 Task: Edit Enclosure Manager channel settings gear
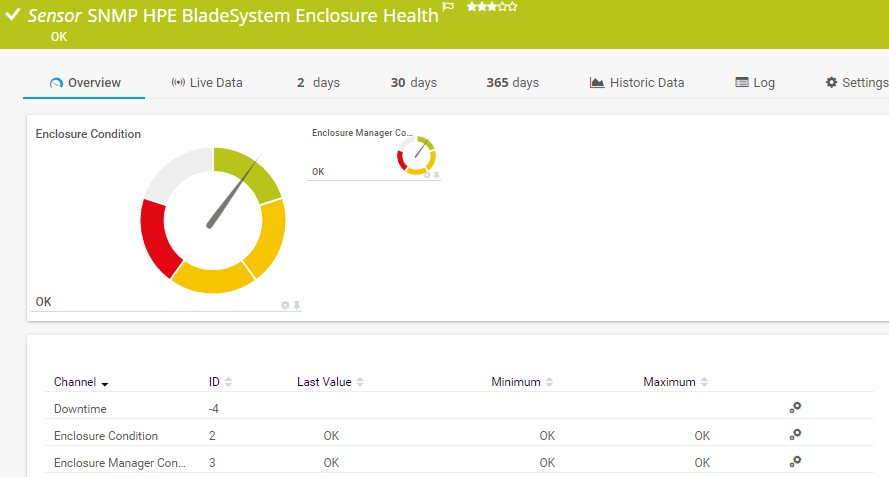pyautogui.click(x=795, y=462)
